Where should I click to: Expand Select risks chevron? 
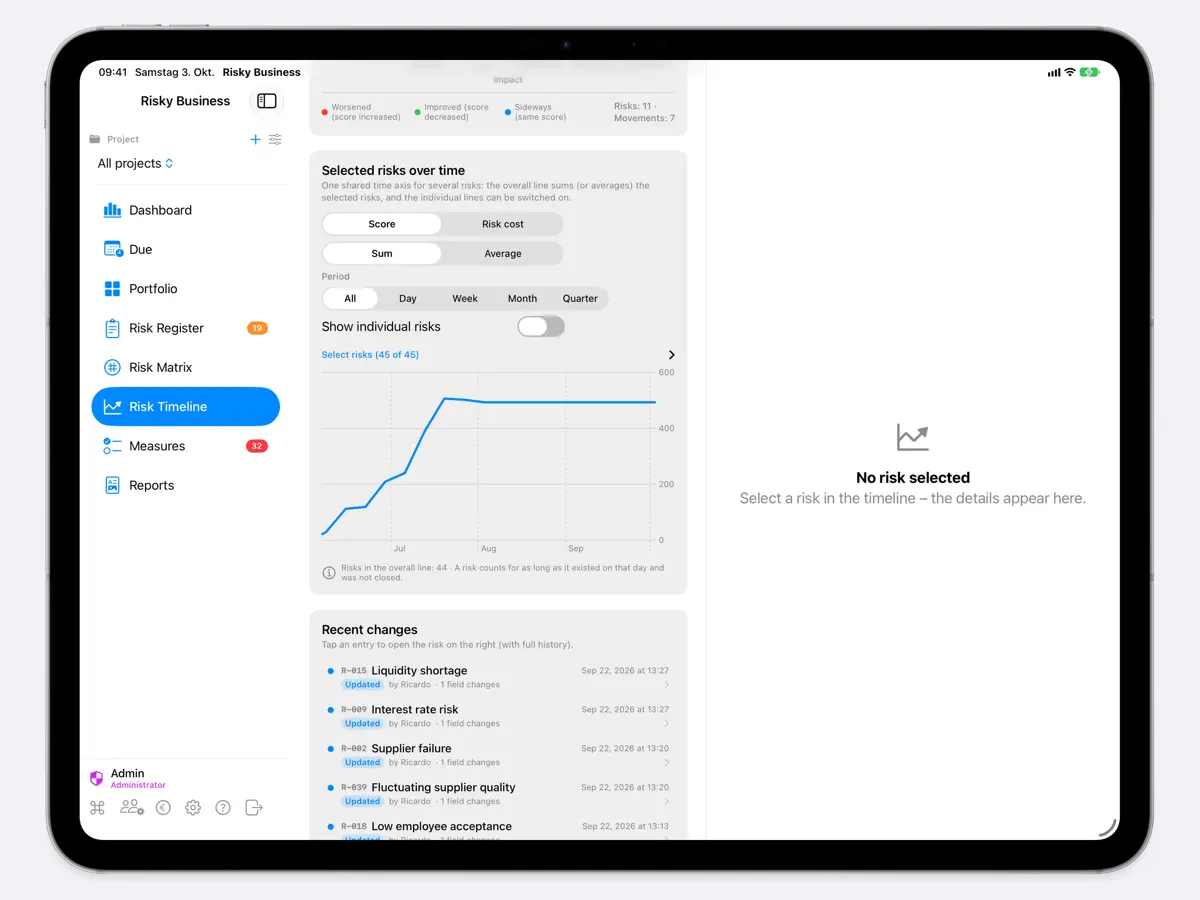pyautogui.click(x=671, y=355)
